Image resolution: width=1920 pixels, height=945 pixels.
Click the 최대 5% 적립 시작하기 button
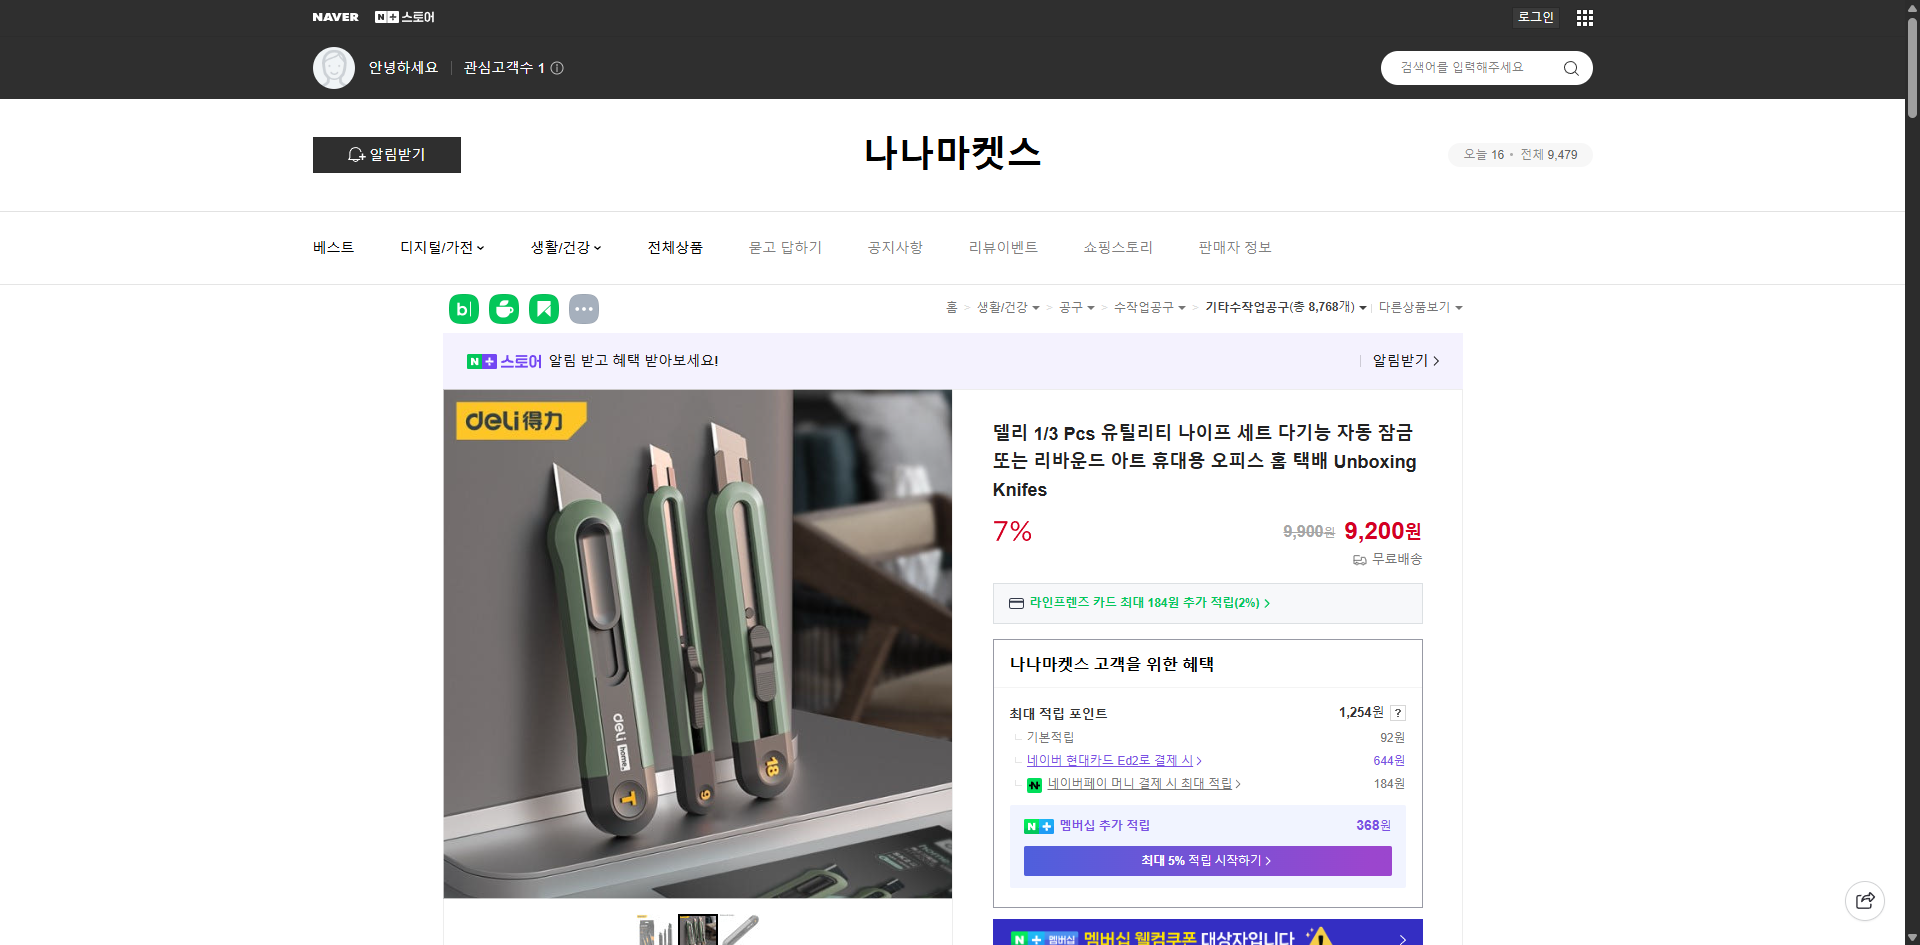[x=1207, y=860]
